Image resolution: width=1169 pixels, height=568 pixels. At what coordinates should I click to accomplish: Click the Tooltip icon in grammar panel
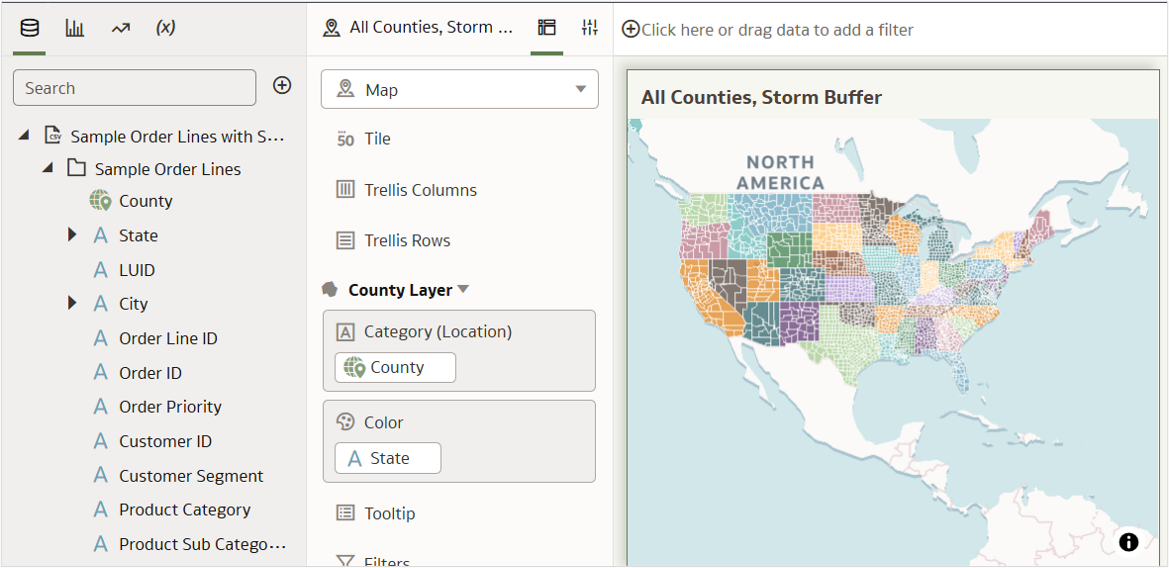(x=345, y=513)
